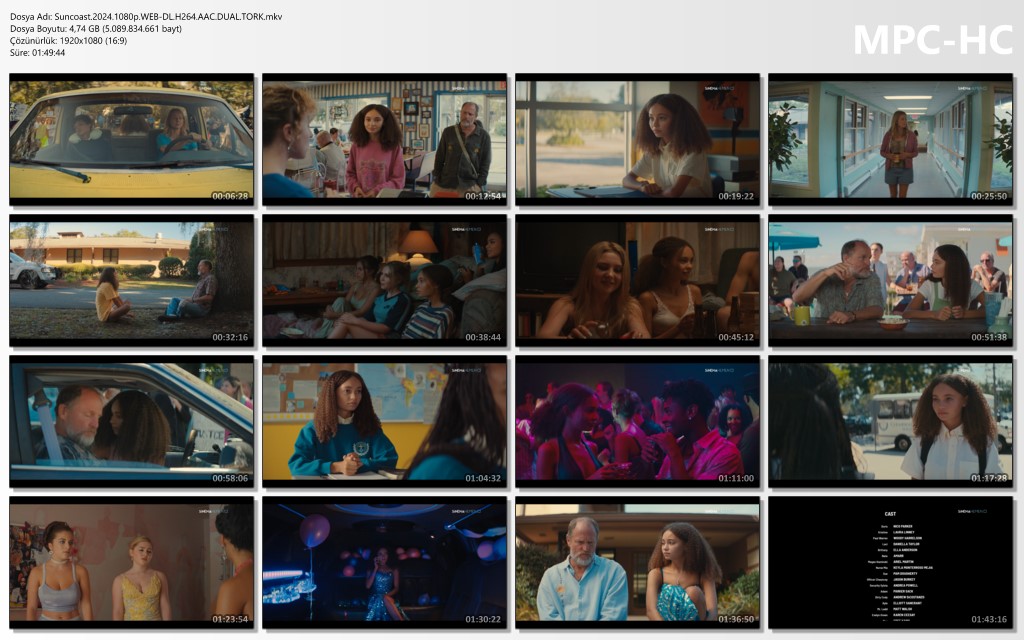Click the couch group thumbnail at 00:38:44

pyautogui.click(x=384, y=280)
